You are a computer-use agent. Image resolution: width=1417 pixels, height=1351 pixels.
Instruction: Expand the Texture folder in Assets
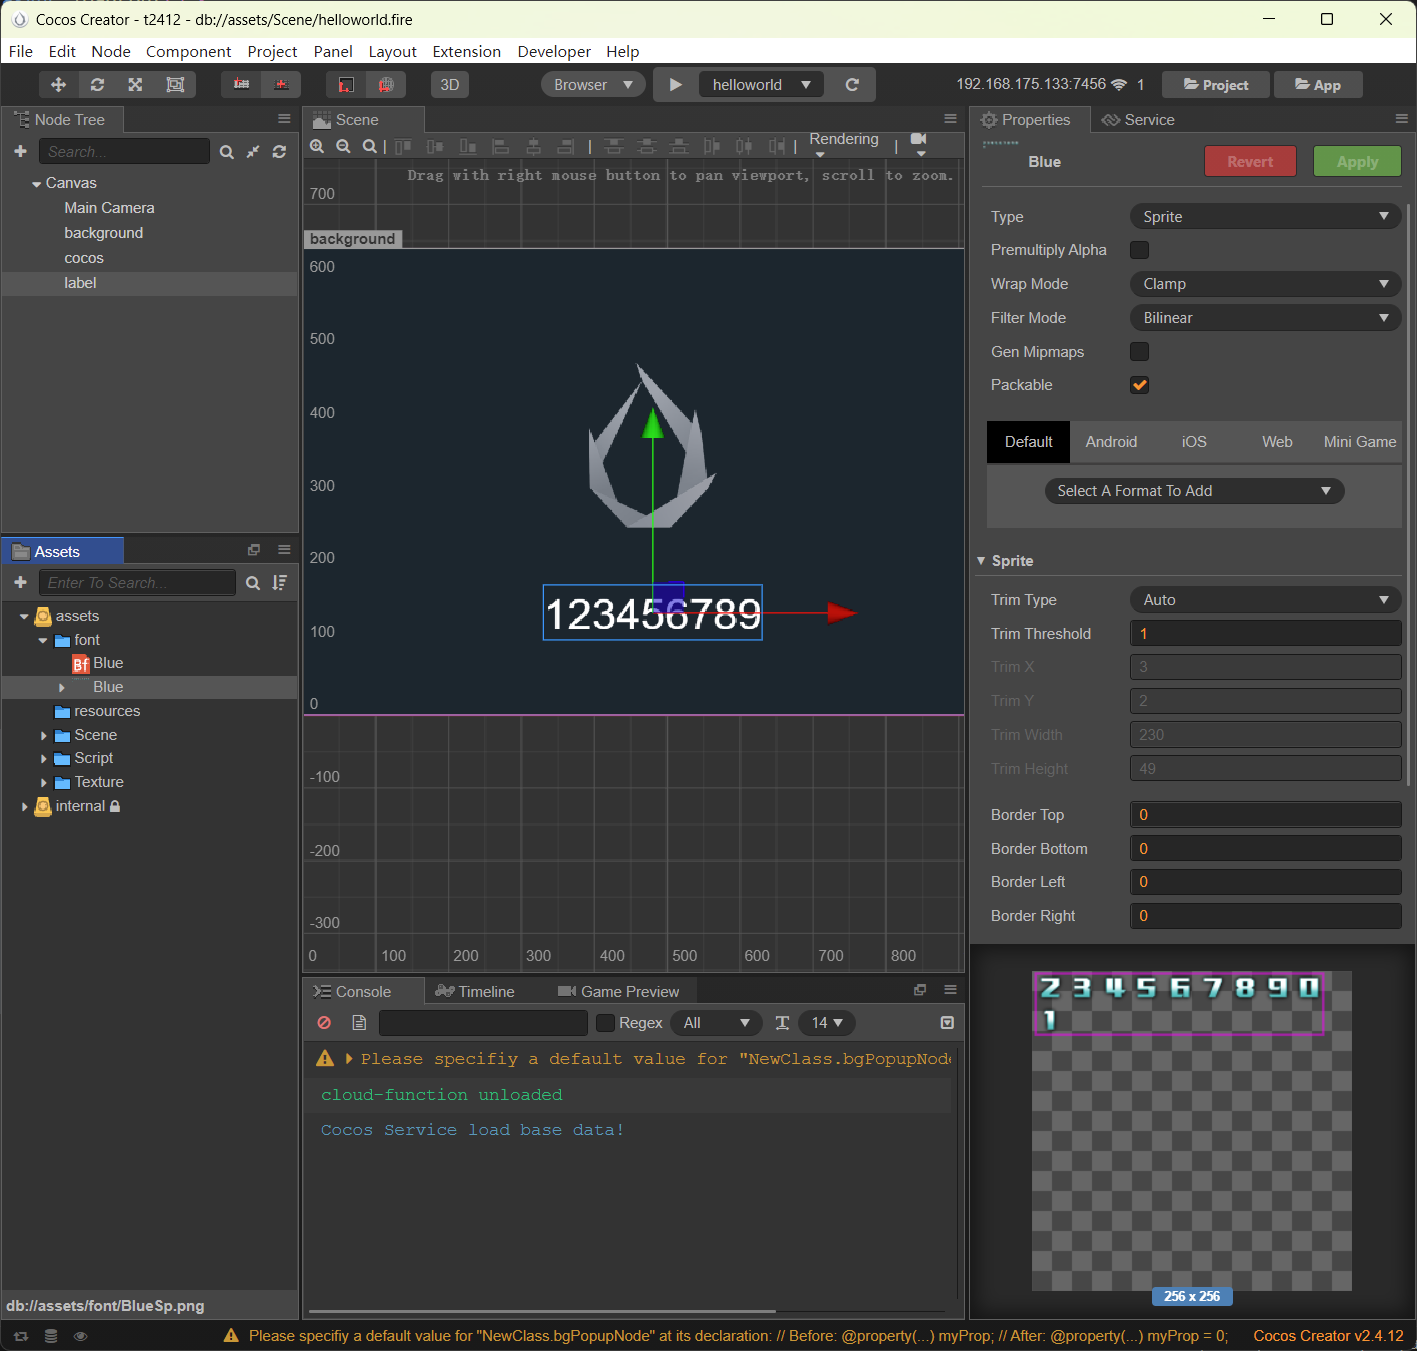coord(44,783)
